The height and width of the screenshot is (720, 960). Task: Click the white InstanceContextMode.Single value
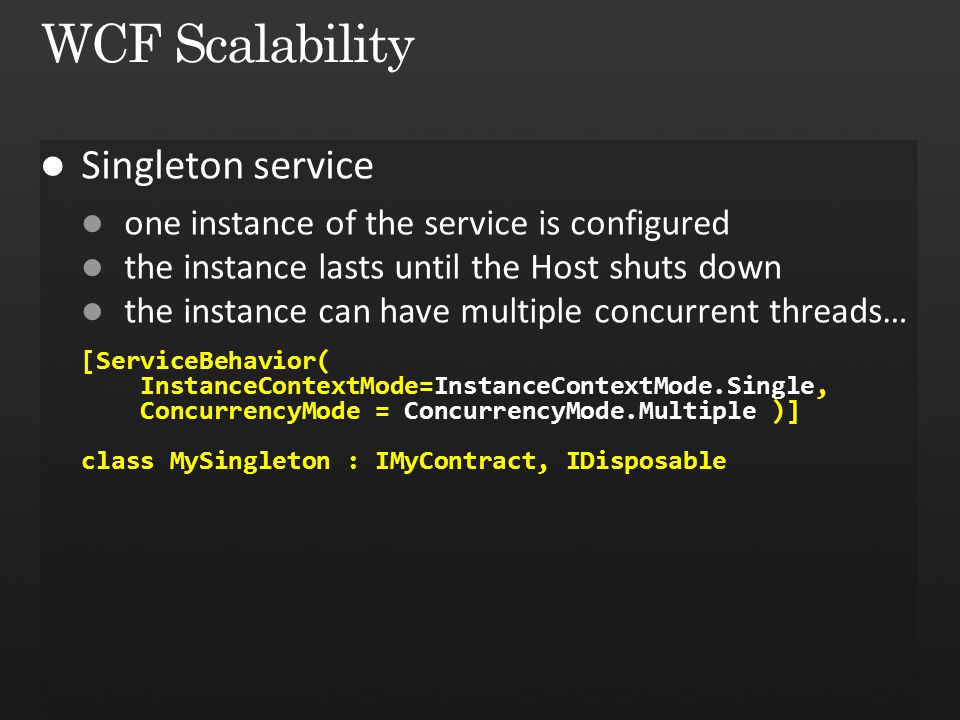pos(624,387)
